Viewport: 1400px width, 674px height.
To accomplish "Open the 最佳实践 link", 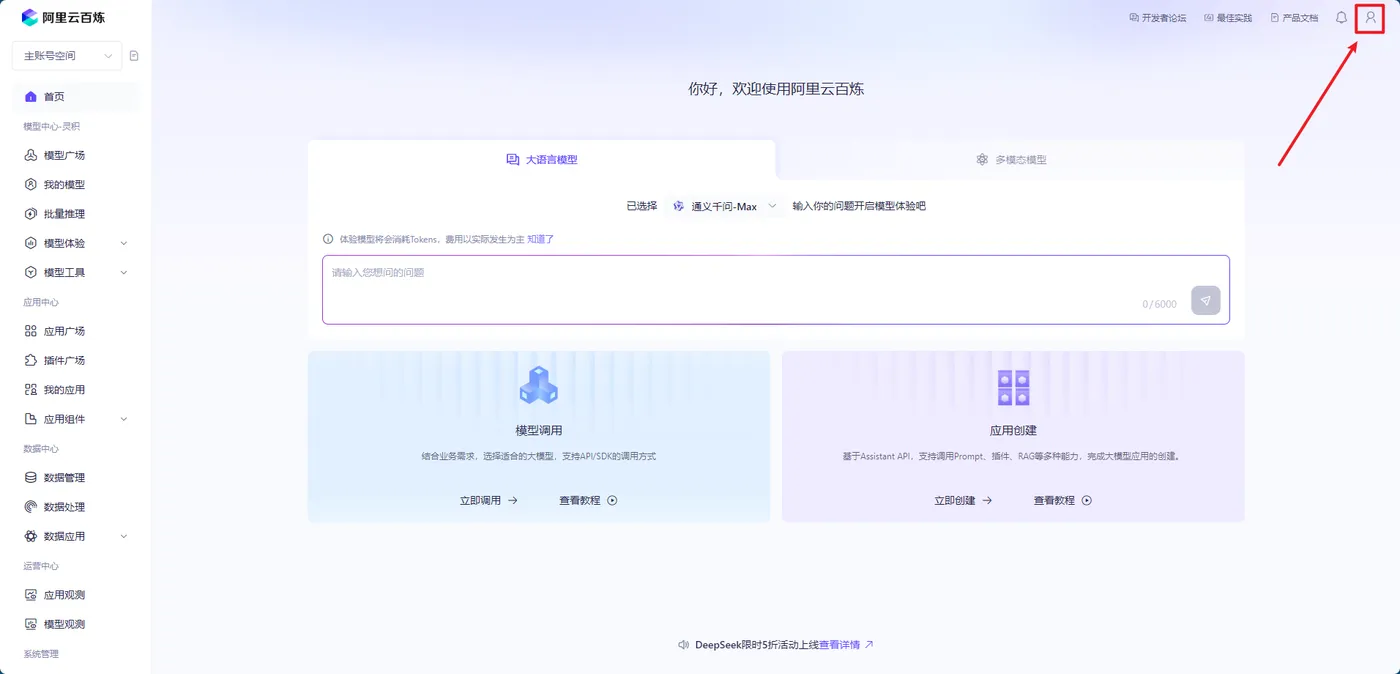I will pyautogui.click(x=1228, y=18).
